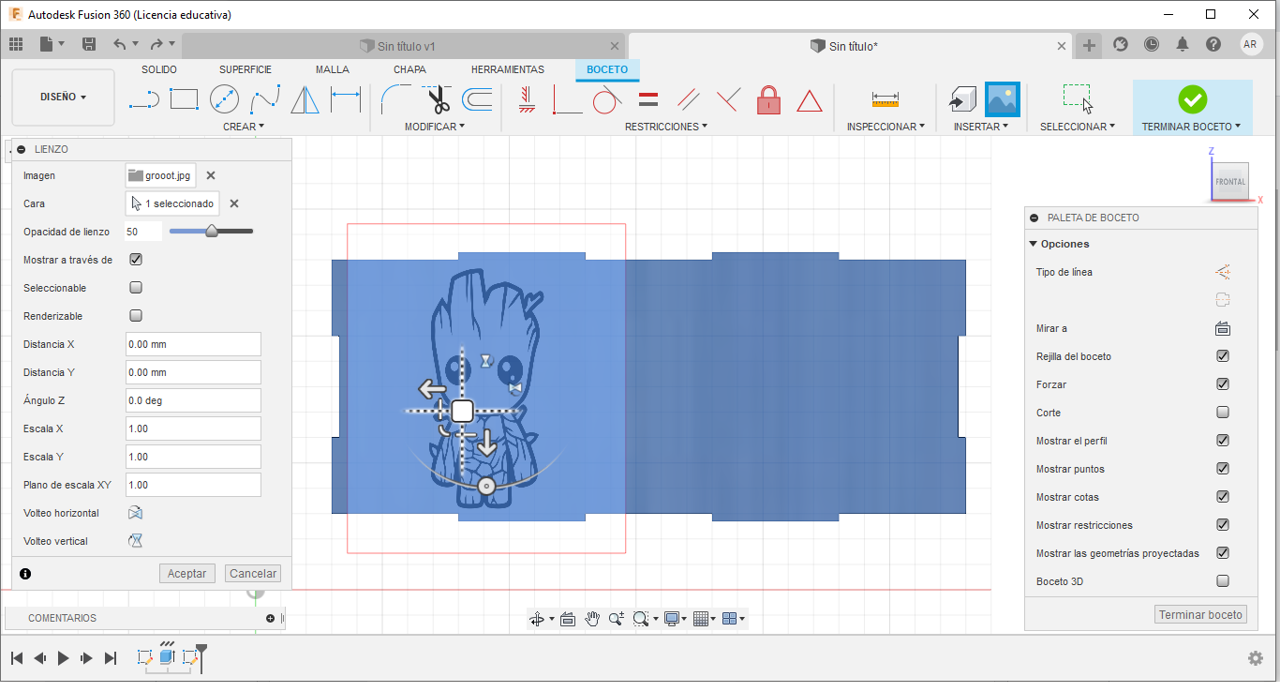Image resolution: width=1280 pixels, height=682 pixels.
Task: Select the Rectangle sketch tool
Action: click(184, 99)
